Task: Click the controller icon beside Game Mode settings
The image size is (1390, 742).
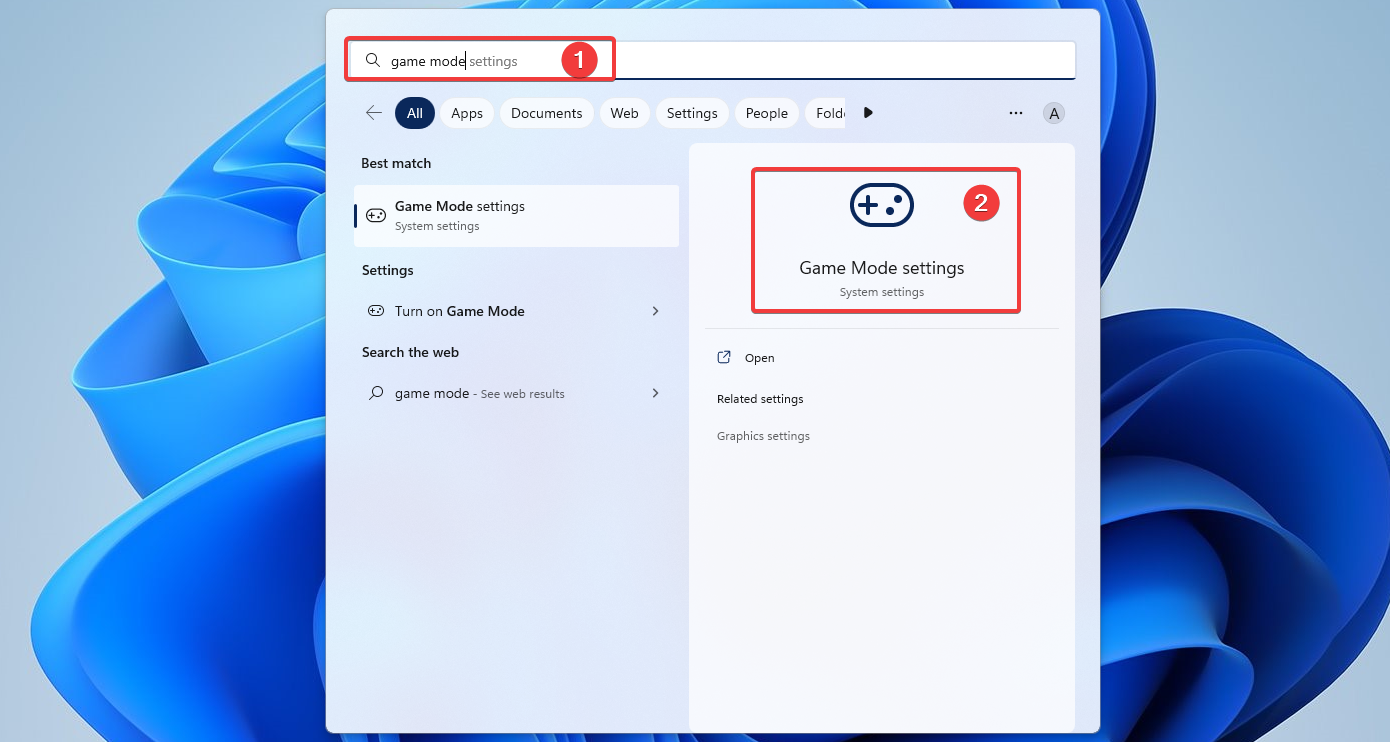Action: [376, 215]
